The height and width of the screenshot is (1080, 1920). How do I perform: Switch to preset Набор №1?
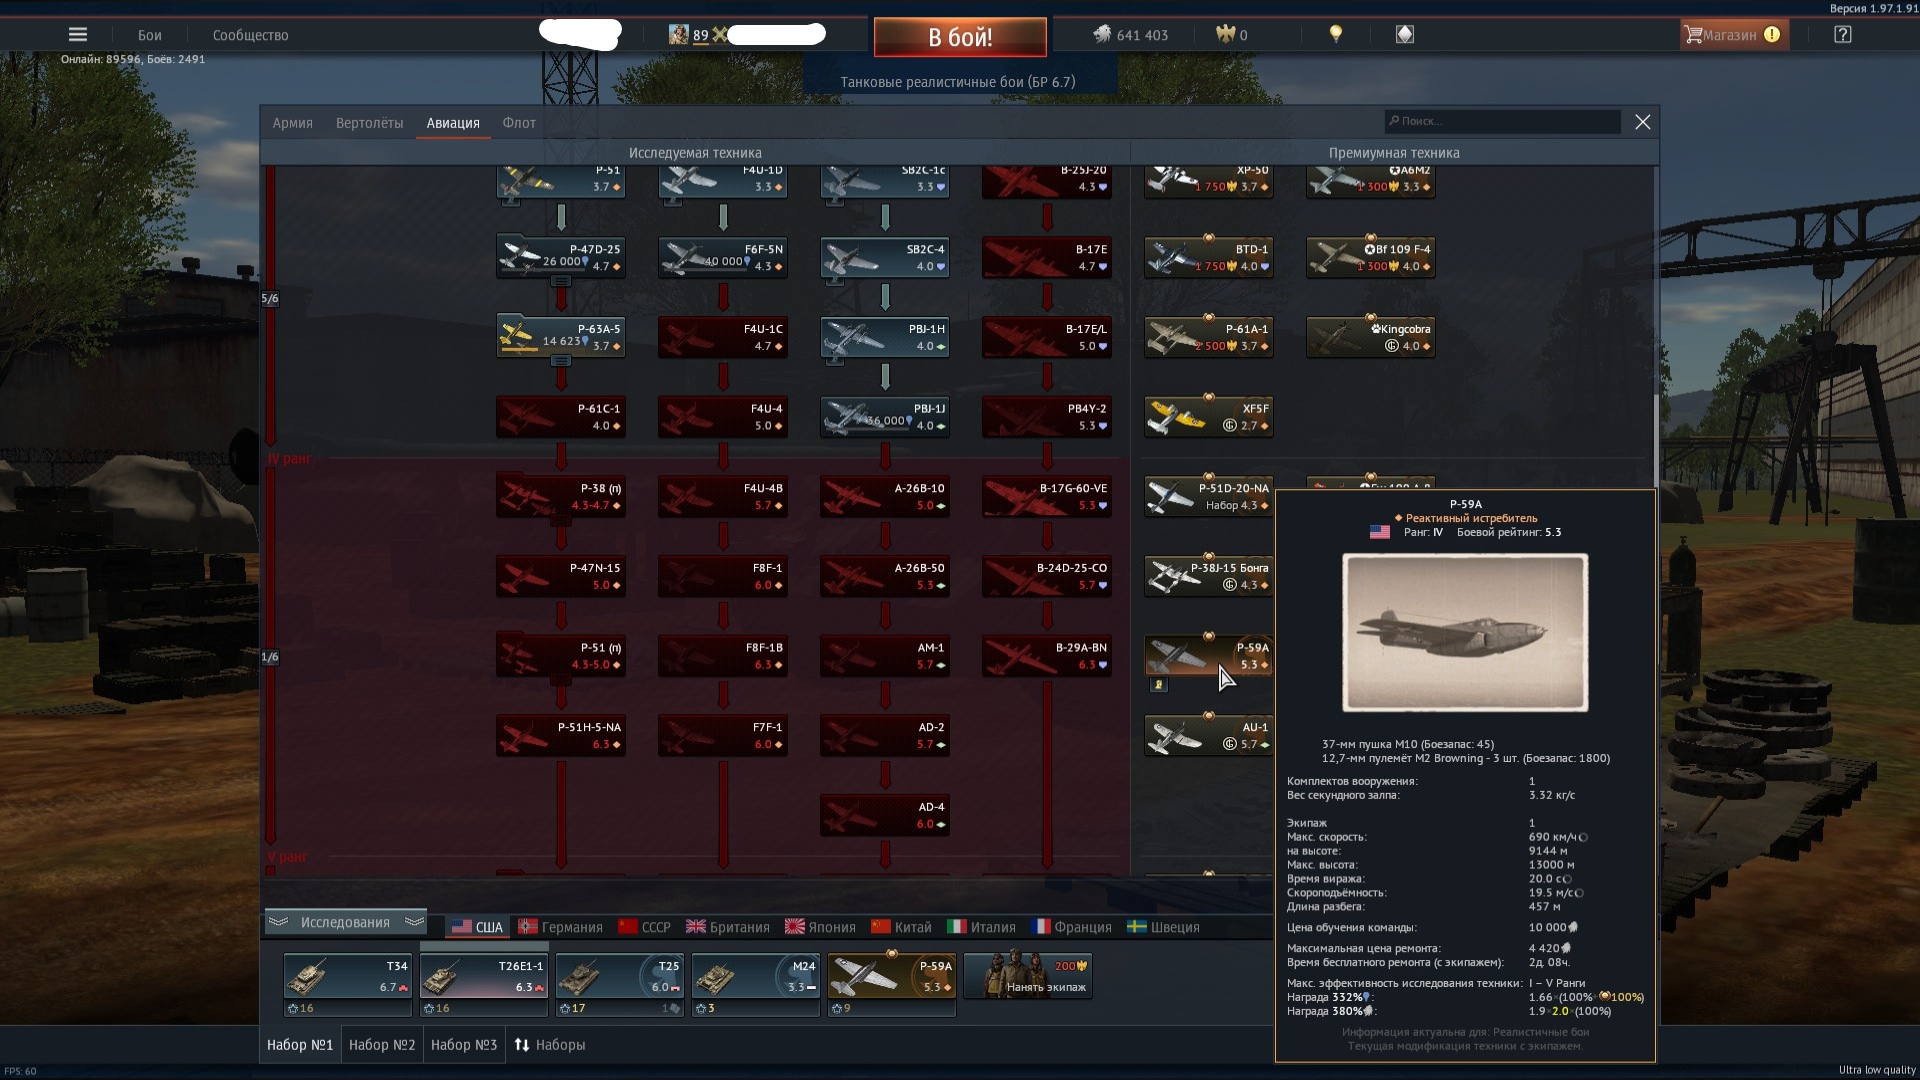(300, 1045)
